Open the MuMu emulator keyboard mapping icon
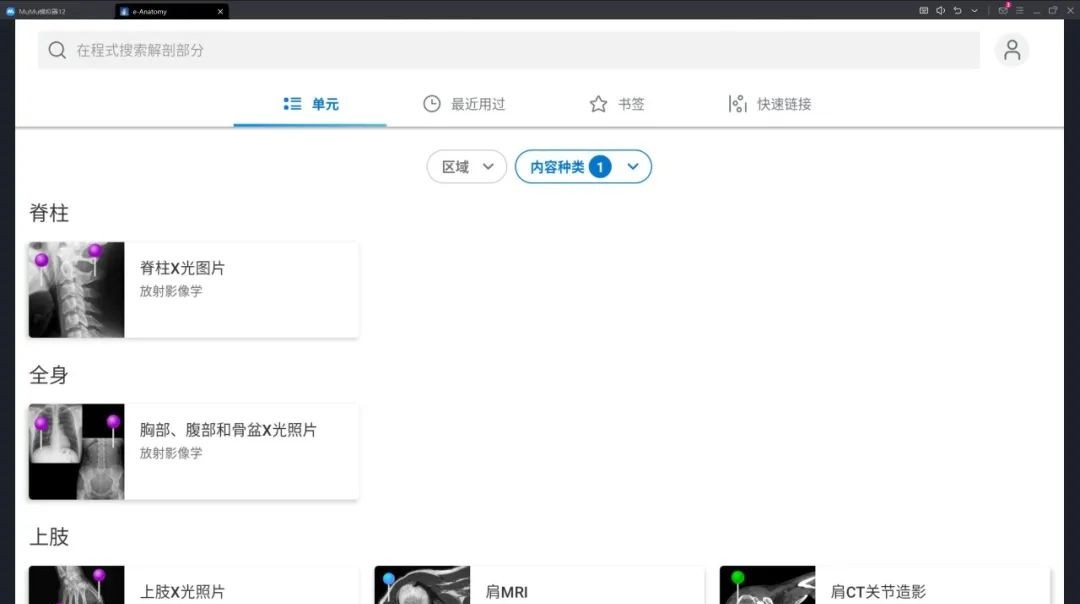Screen dimensions: 1080x604 click(x=923, y=10)
